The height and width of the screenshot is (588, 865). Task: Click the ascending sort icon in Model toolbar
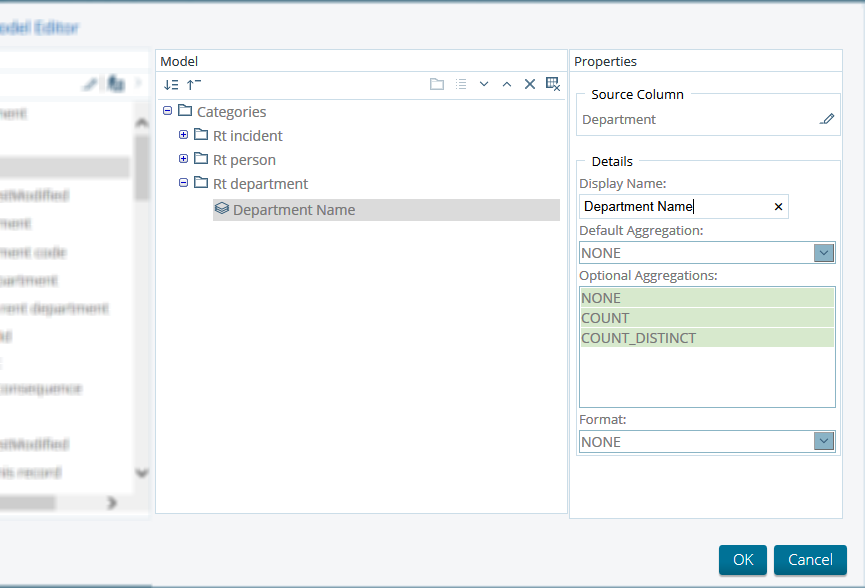(x=193, y=85)
